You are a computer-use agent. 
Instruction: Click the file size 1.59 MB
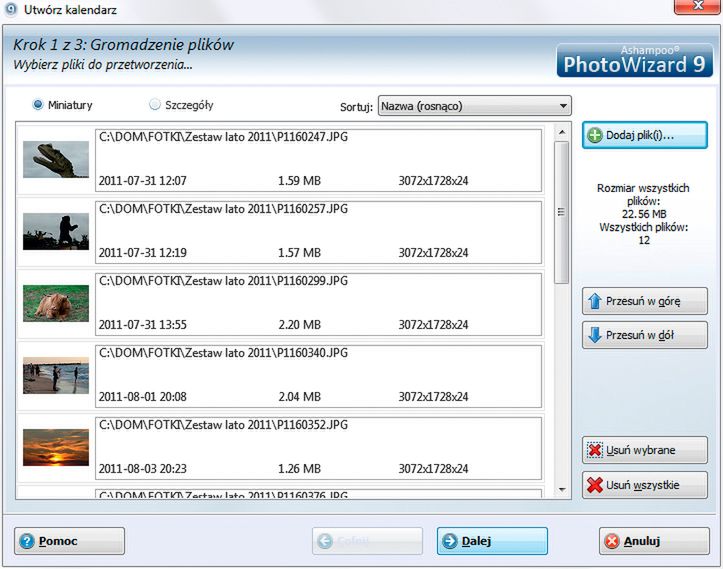coord(299,181)
